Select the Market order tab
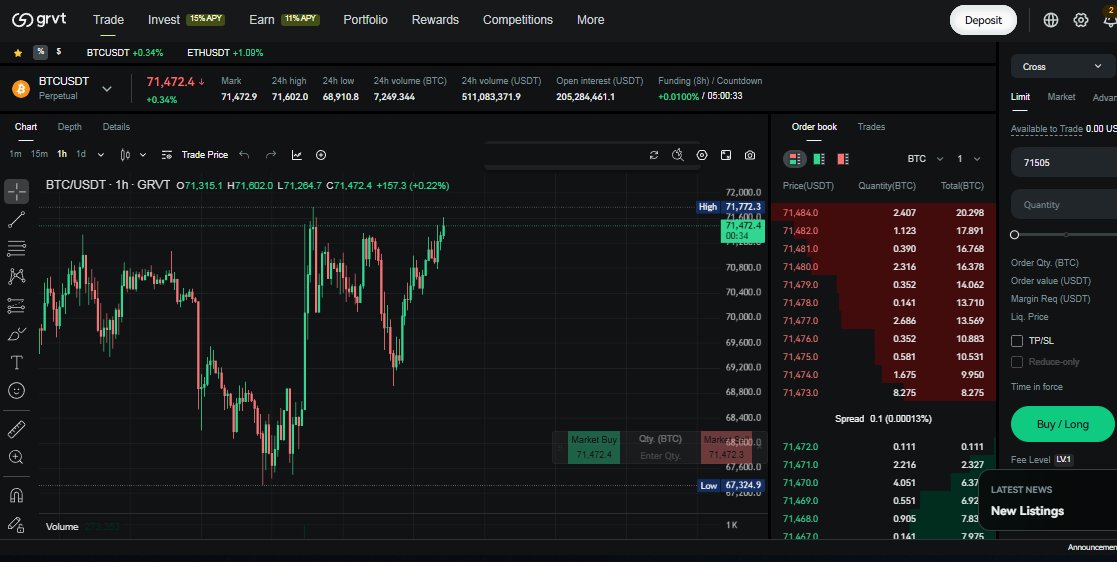1117x562 pixels. (x=1061, y=97)
